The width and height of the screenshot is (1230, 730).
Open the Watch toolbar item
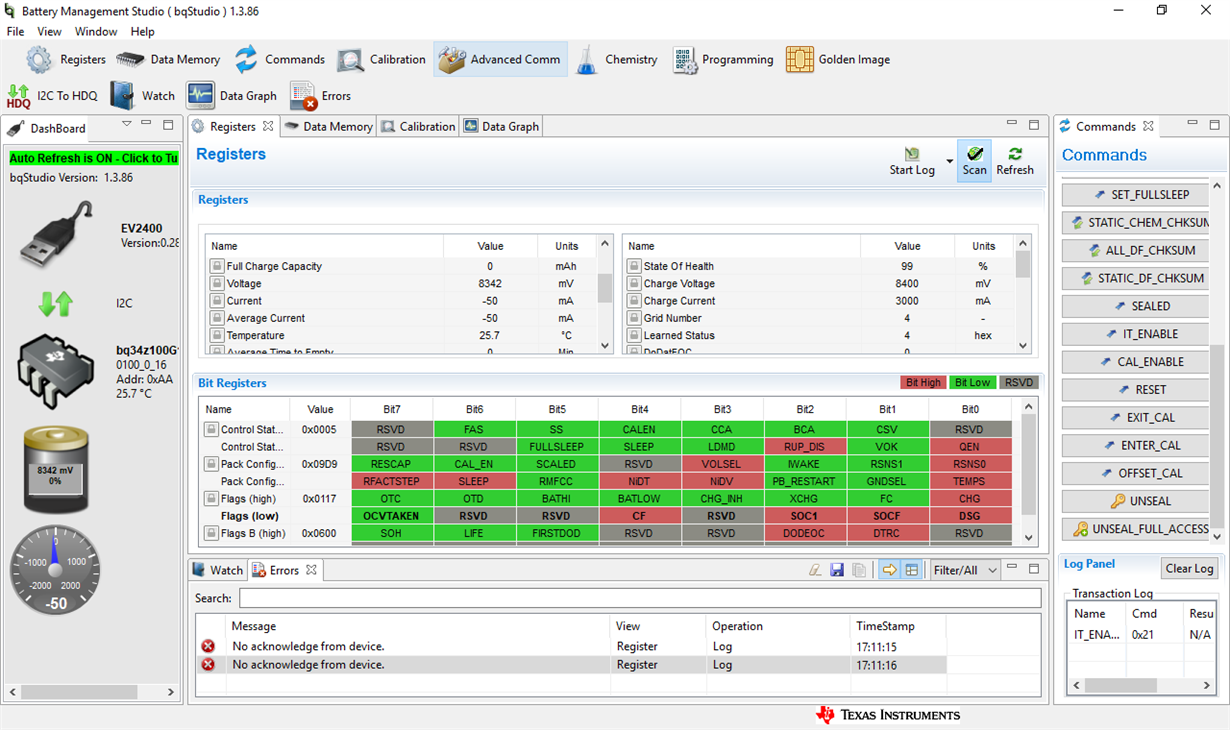click(x=142, y=96)
